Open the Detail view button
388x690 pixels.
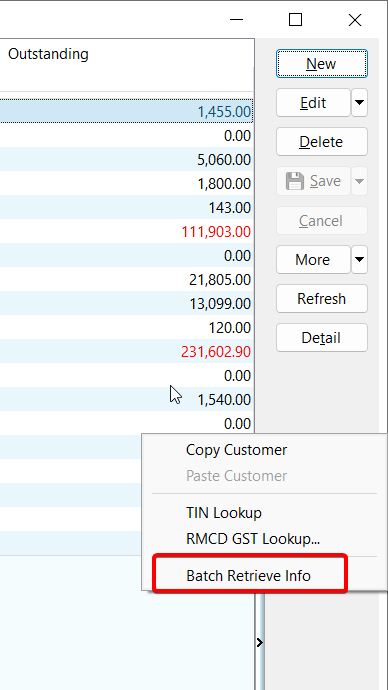[322, 338]
